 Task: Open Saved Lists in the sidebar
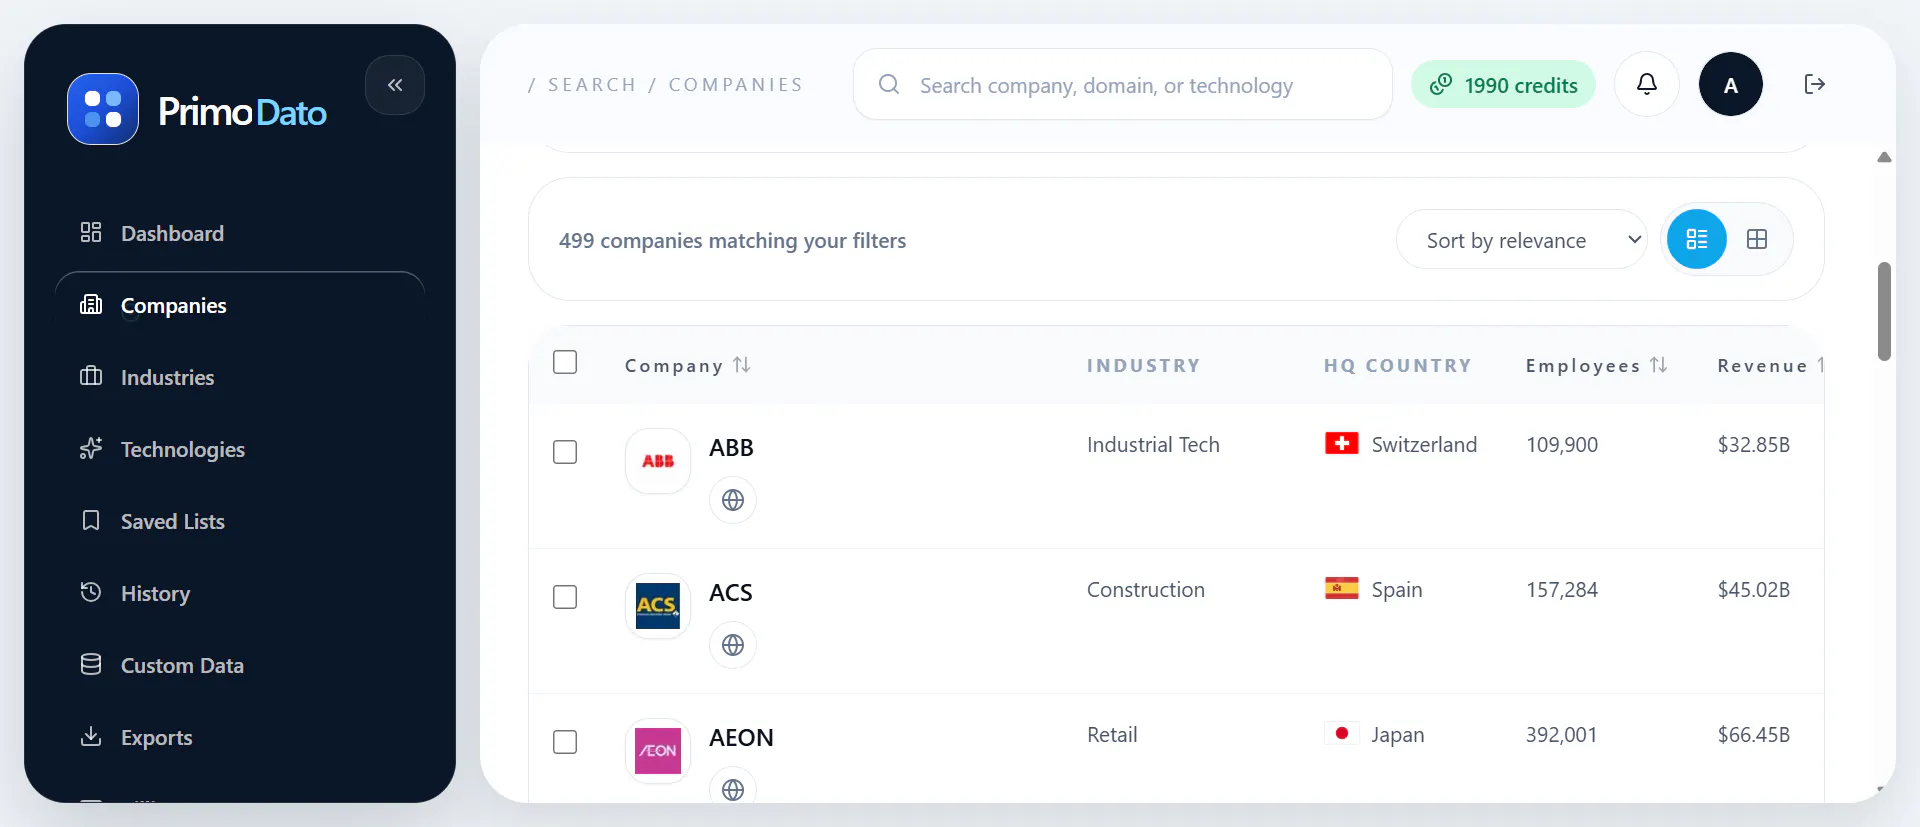pyautogui.click(x=240, y=521)
